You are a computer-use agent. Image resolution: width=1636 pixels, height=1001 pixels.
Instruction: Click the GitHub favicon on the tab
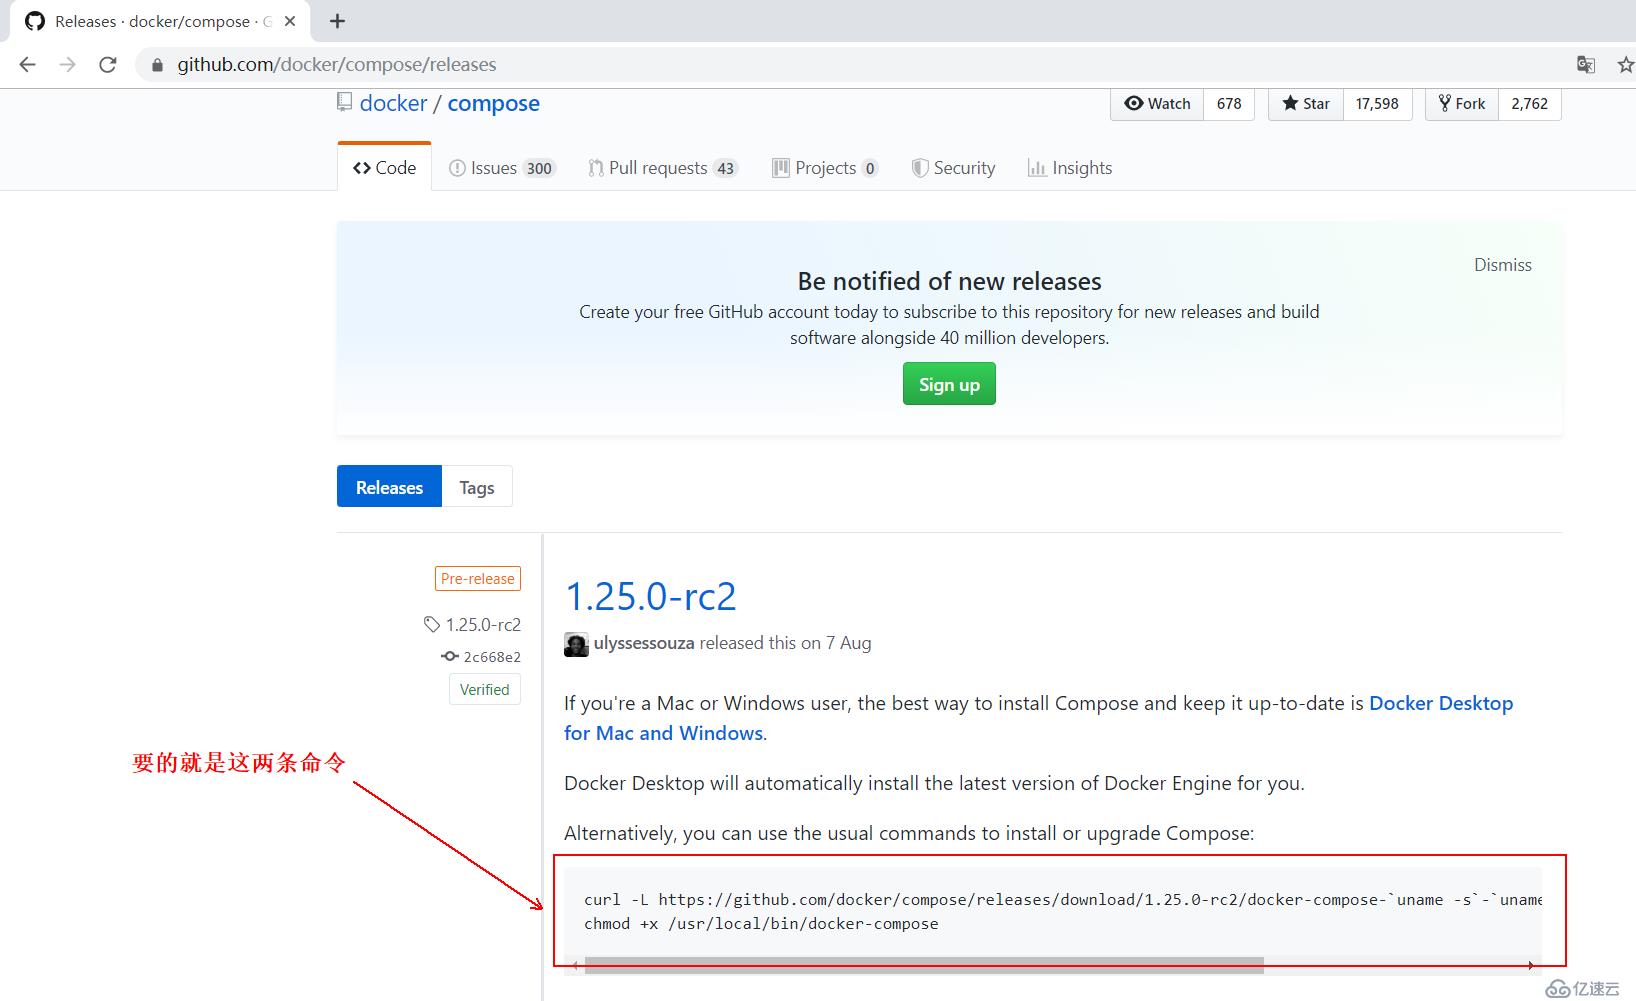tap(35, 21)
